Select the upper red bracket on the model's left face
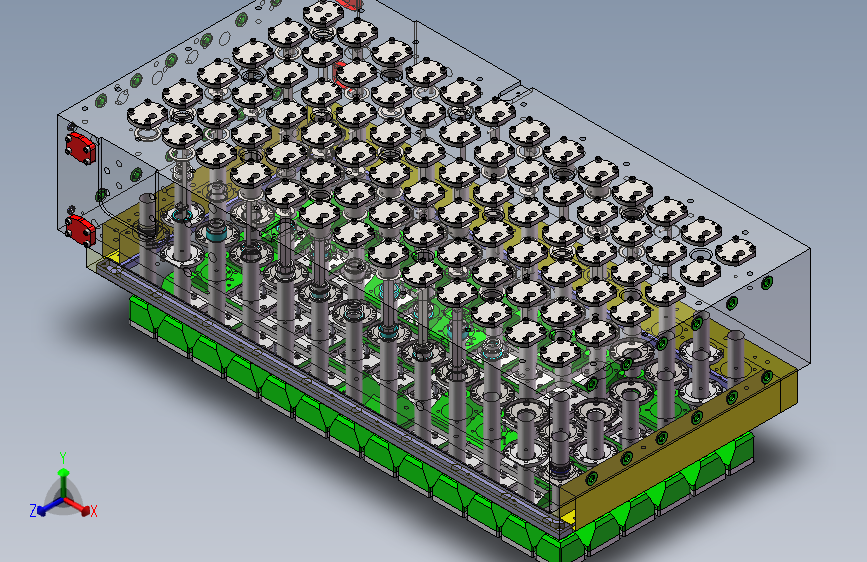Image resolution: width=867 pixels, height=562 pixels. tap(81, 148)
